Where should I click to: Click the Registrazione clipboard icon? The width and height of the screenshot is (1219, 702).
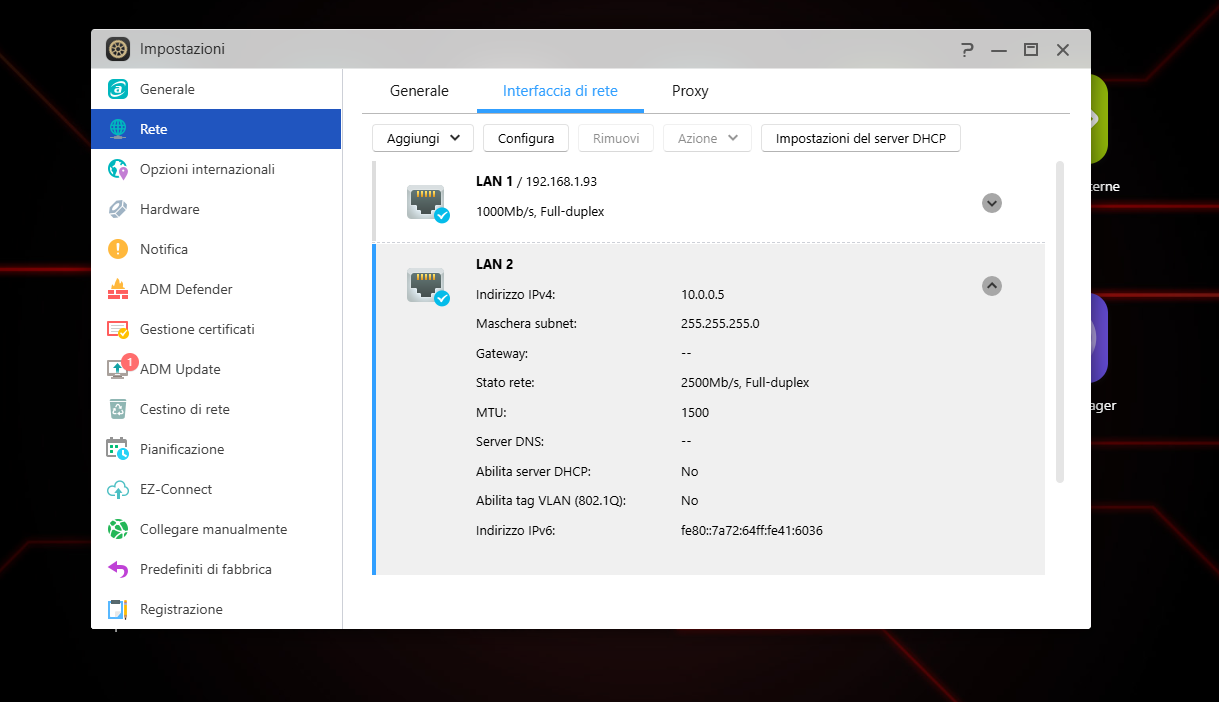(118, 609)
